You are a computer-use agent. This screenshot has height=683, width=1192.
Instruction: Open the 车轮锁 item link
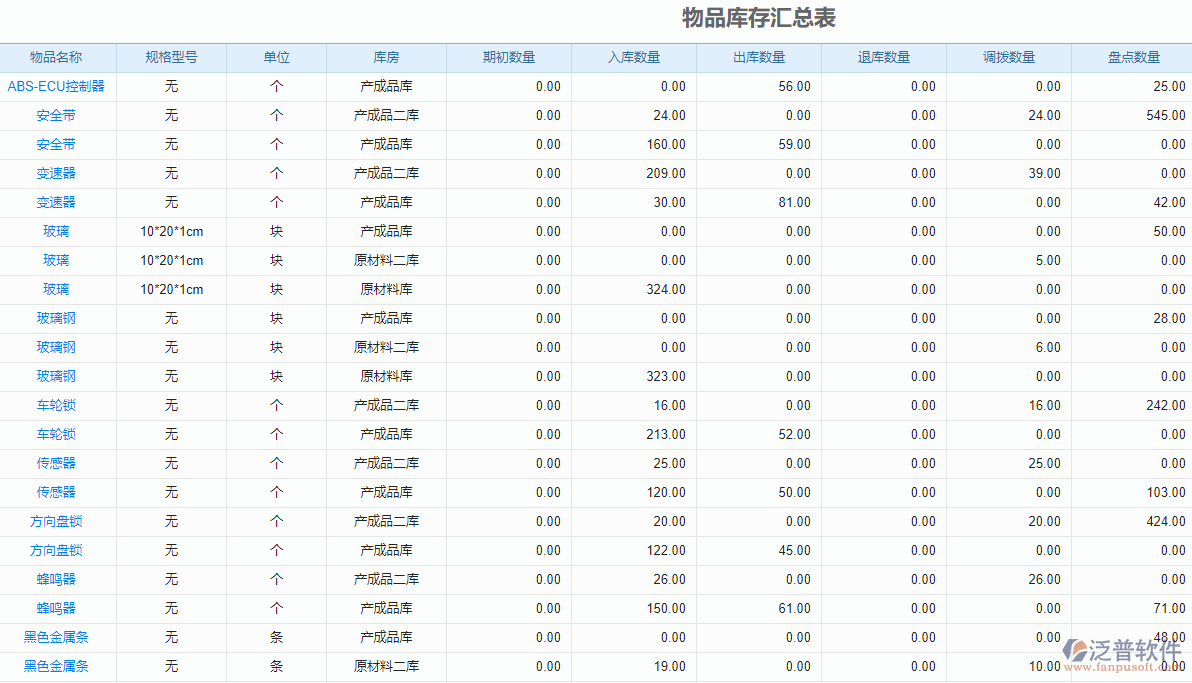(58, 405)
